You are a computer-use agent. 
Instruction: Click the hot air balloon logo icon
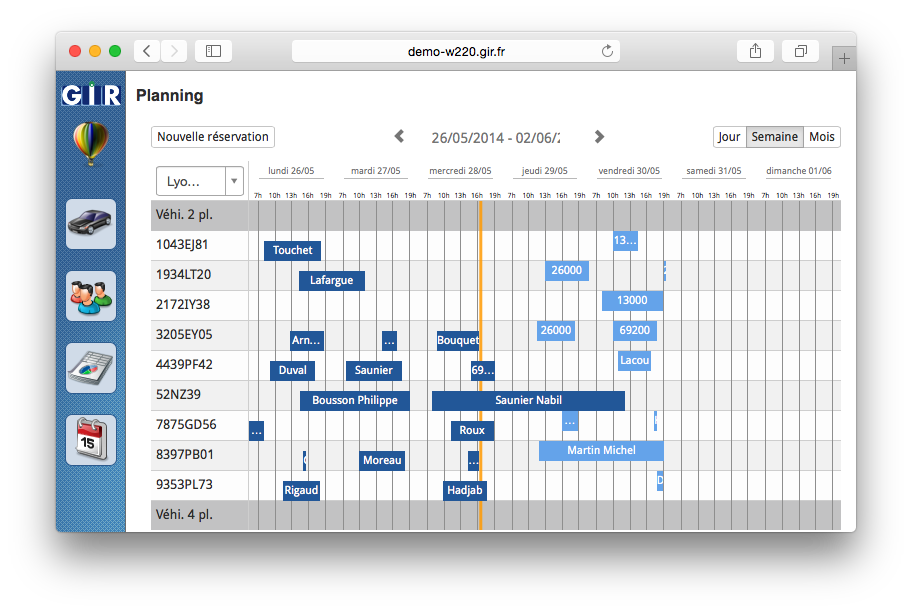(x=90, y=144)
